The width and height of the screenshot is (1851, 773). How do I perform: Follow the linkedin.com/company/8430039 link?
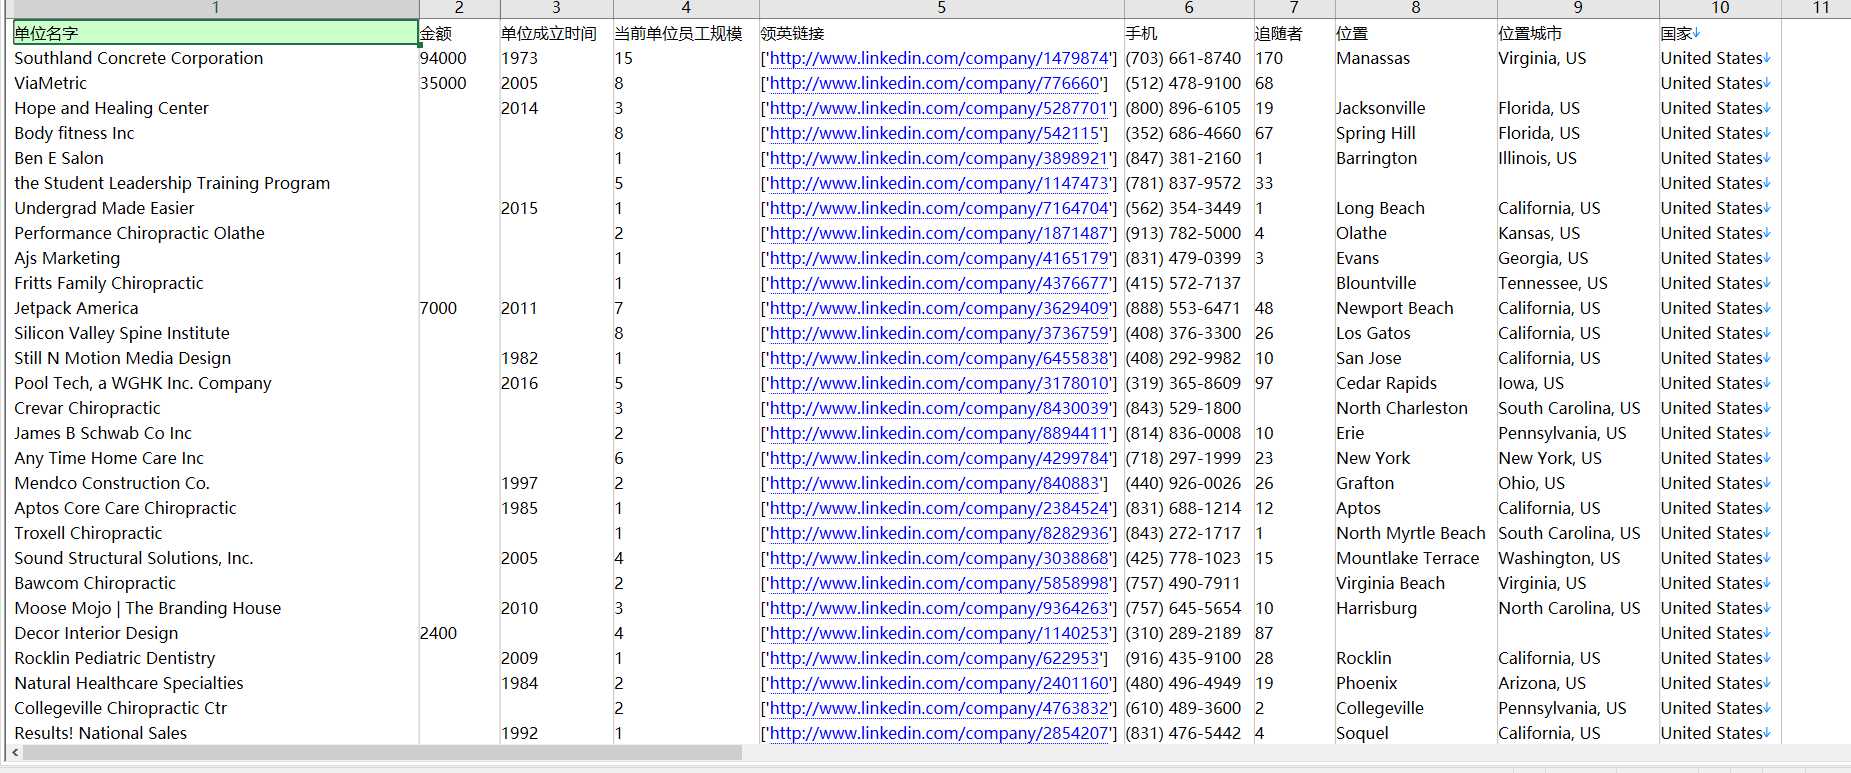939,408
